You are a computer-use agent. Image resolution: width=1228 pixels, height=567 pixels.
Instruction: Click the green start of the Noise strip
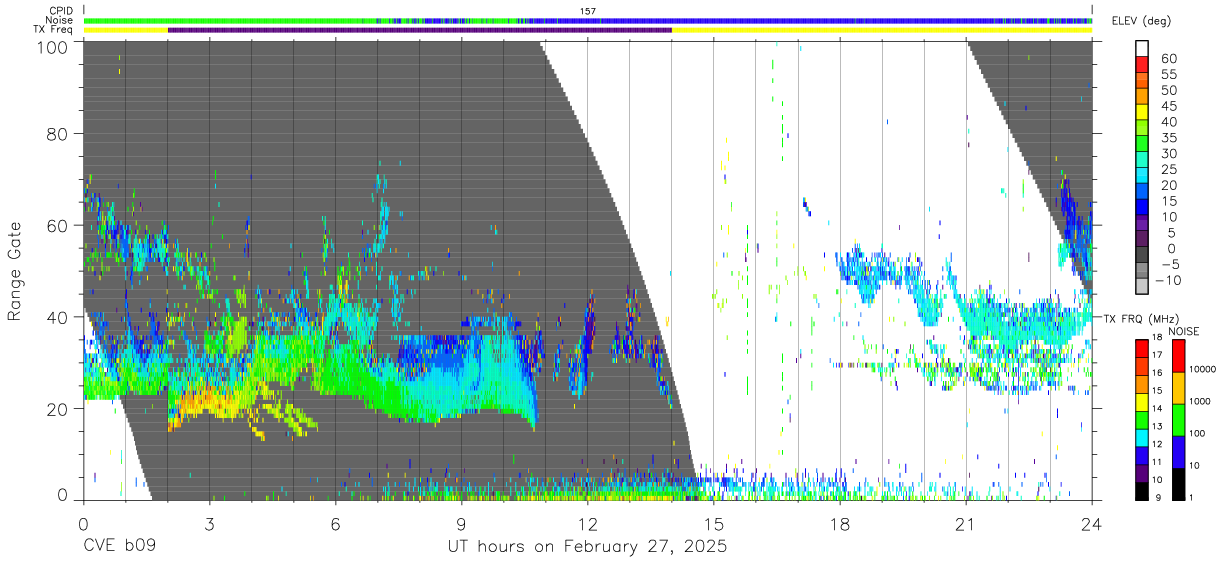(x=230, y=20)
